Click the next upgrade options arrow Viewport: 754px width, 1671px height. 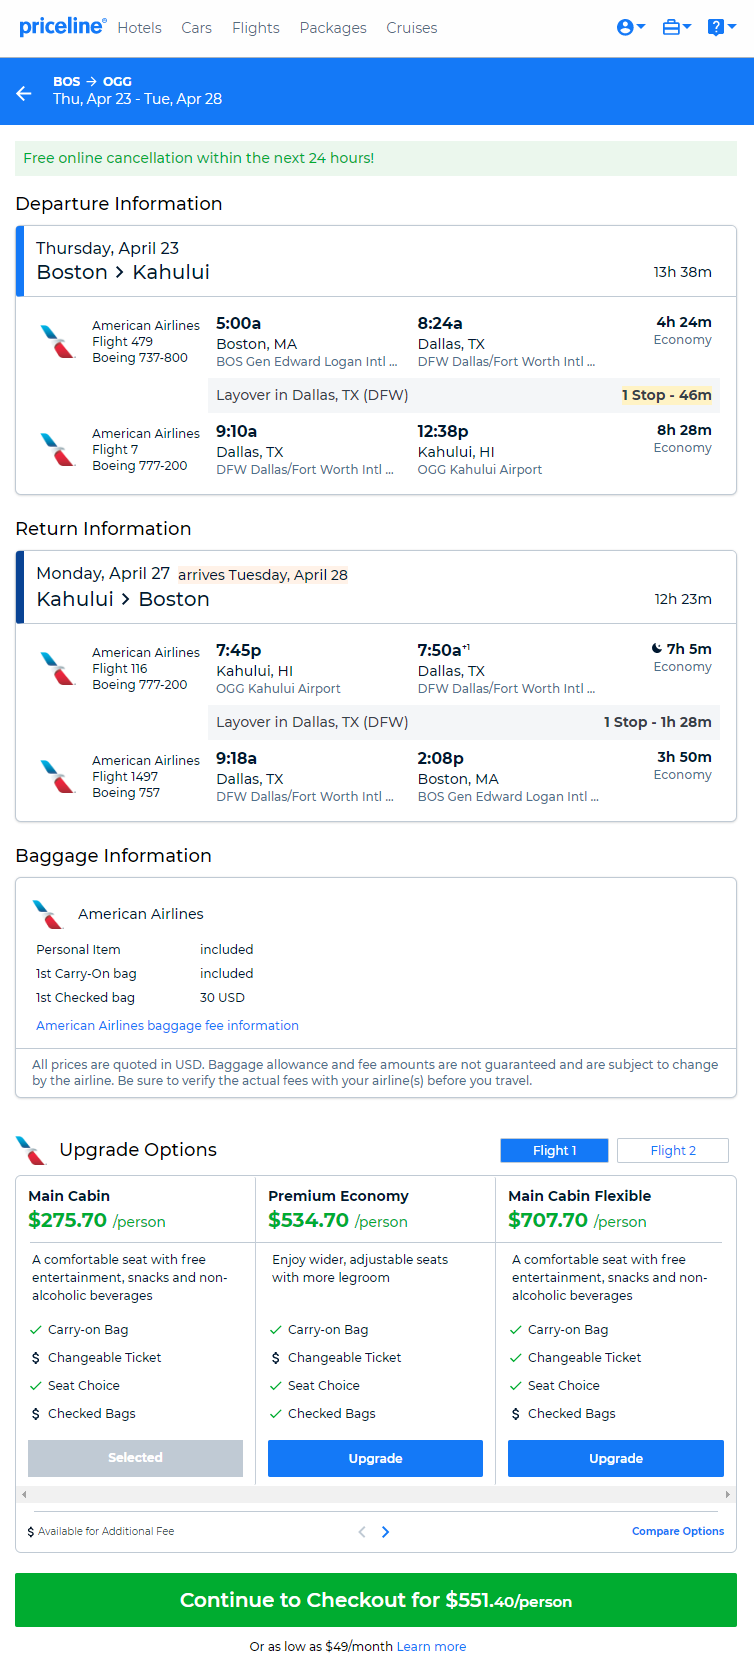click(x=386, y=1532)
